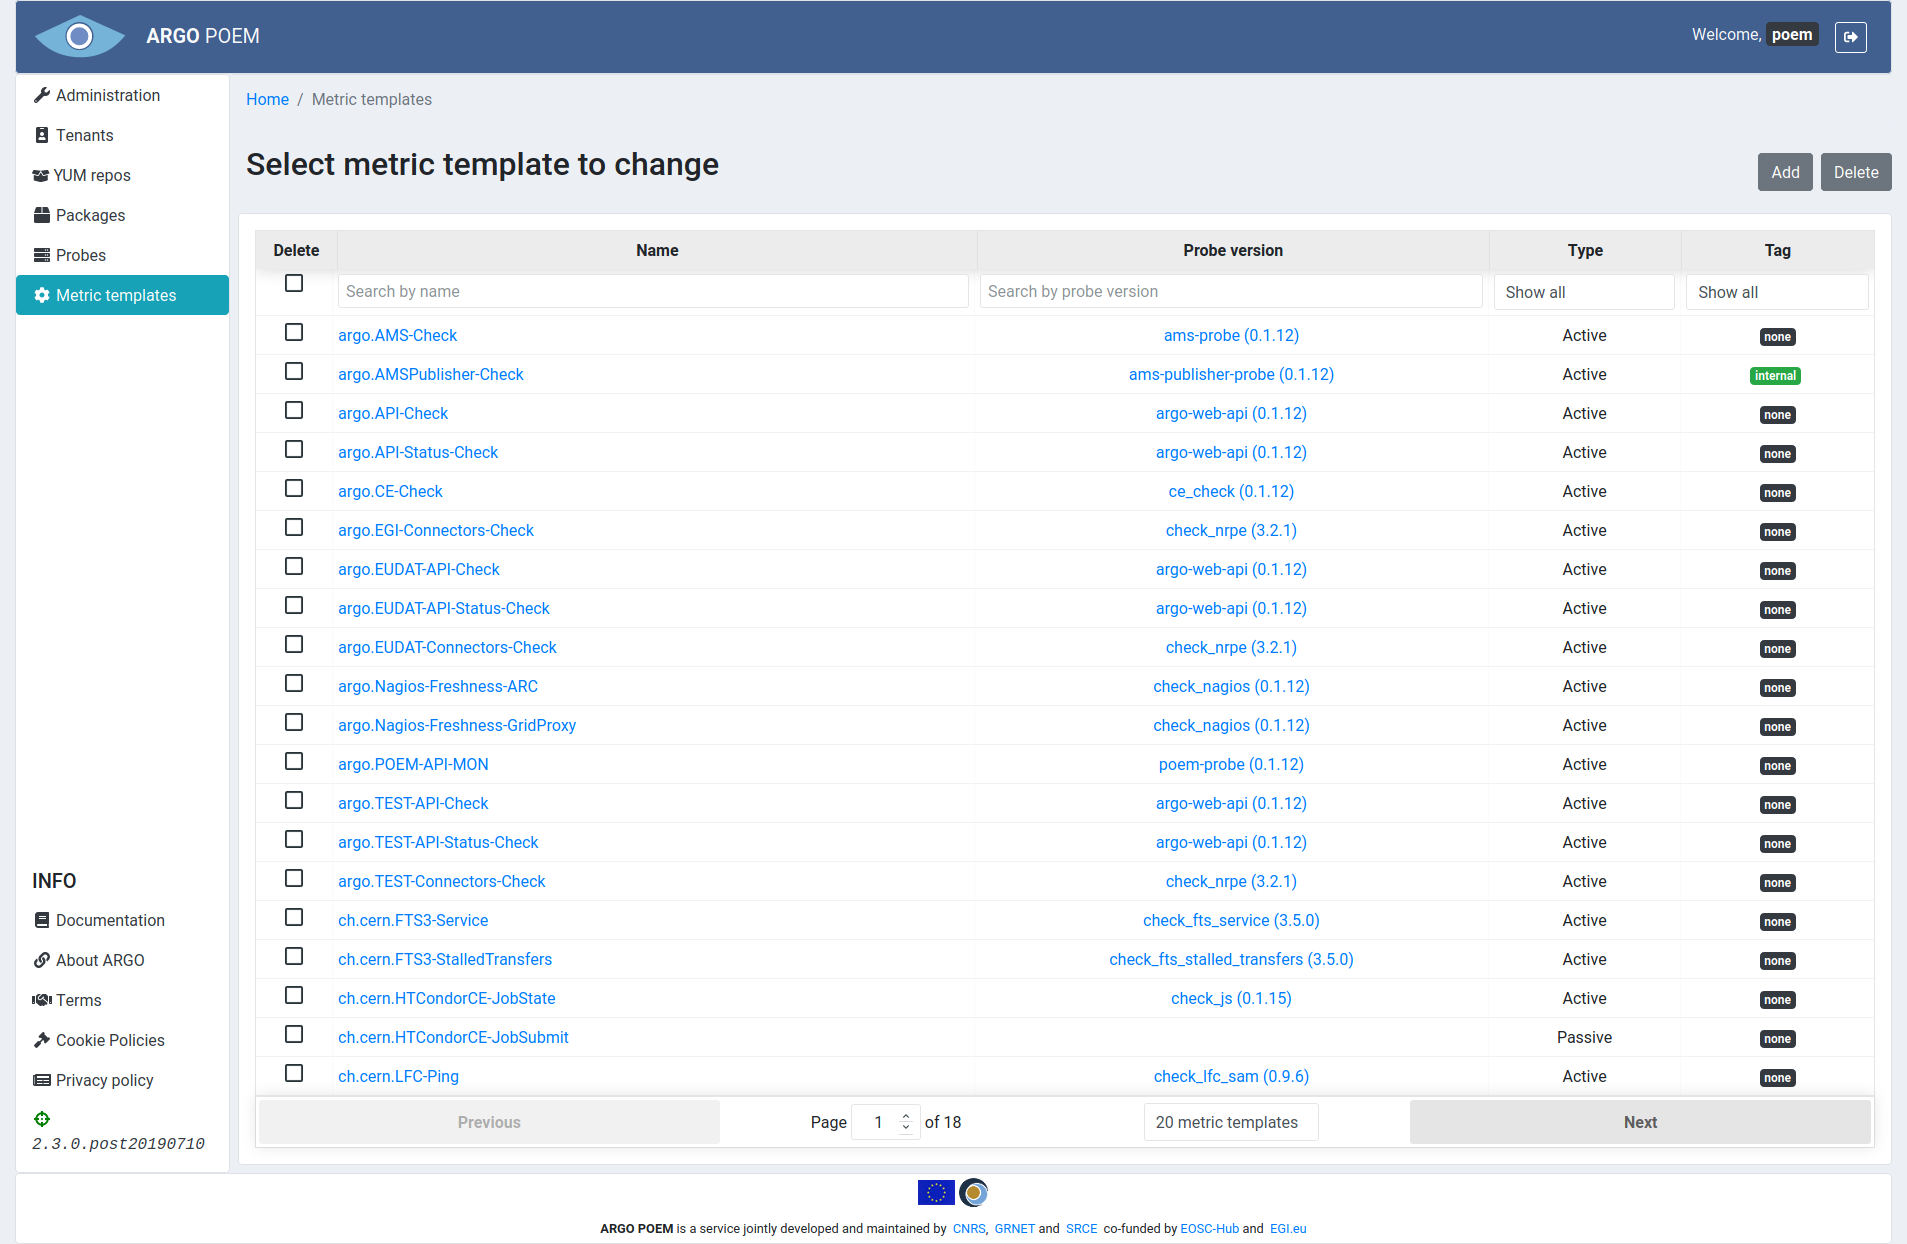Select Metric templates in the sidebar
Viewport: 1907px width, 1244px height.
click(122, 295)
